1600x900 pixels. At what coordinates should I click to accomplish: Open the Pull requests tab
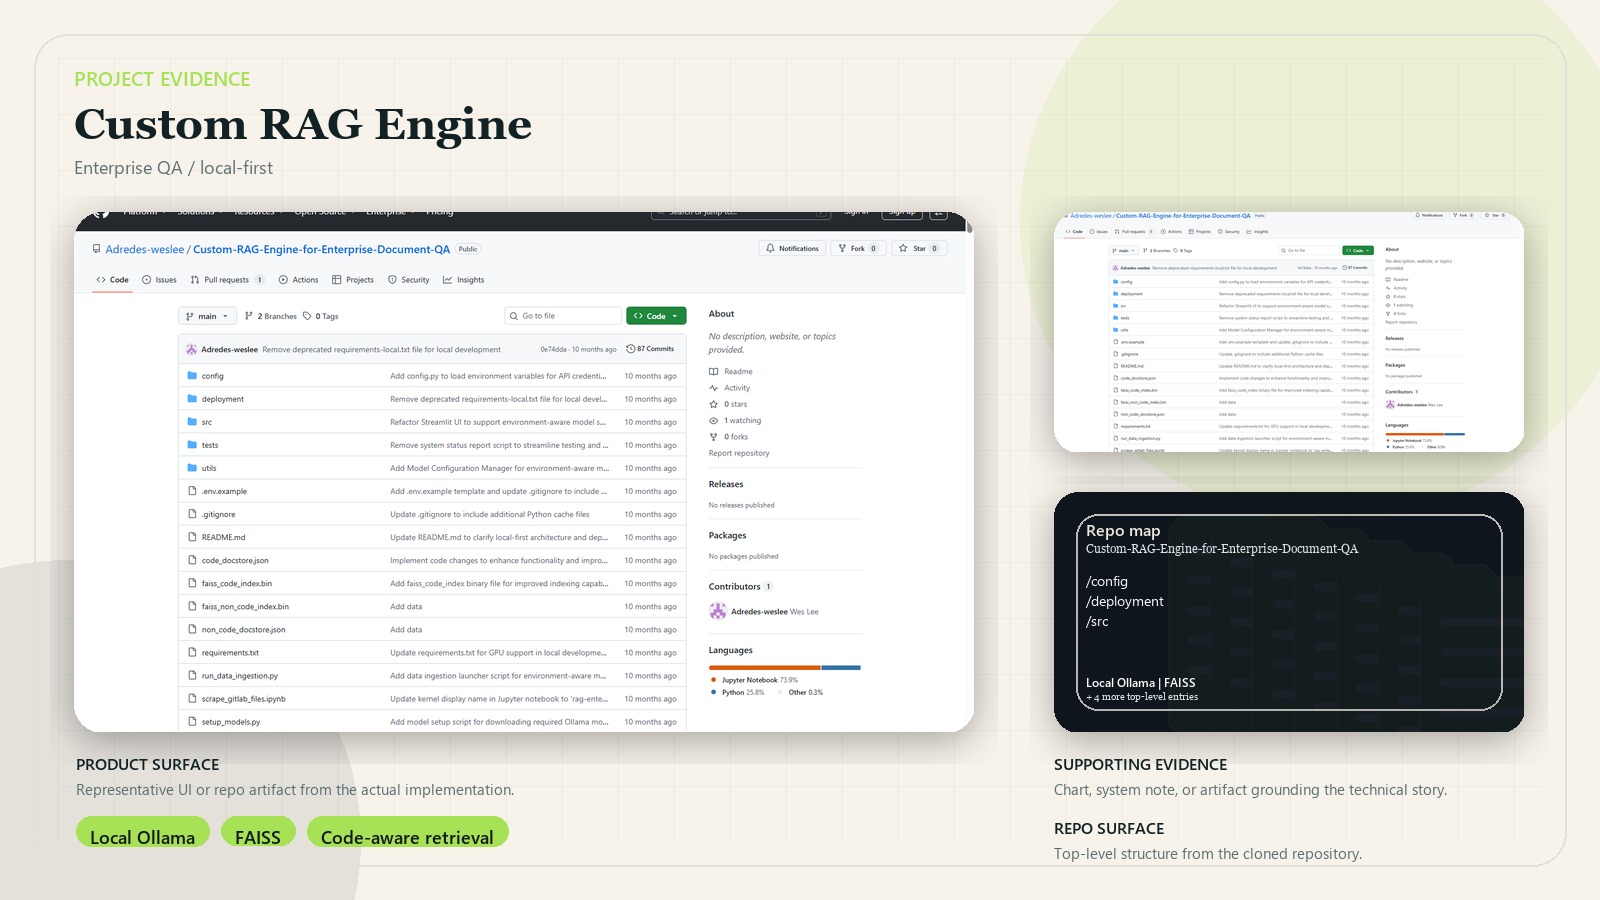[x=227, y=280]
